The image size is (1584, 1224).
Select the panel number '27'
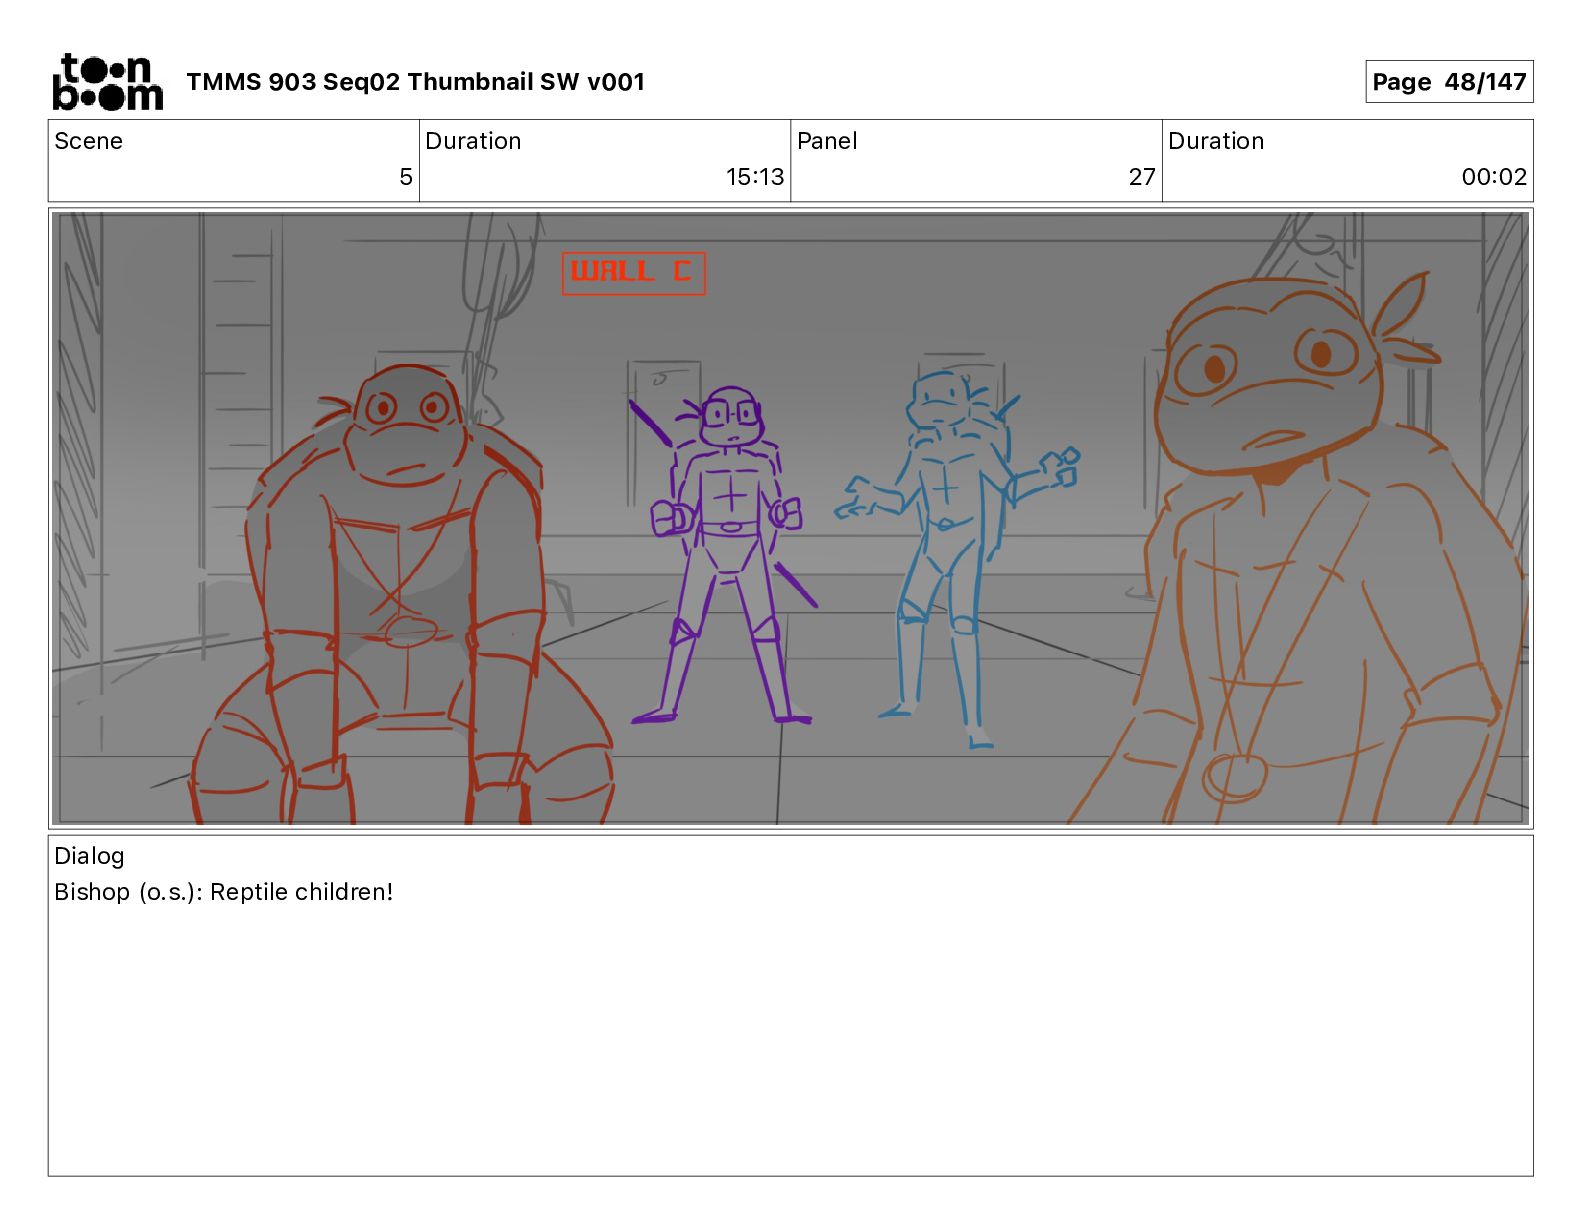(1142, 177)
